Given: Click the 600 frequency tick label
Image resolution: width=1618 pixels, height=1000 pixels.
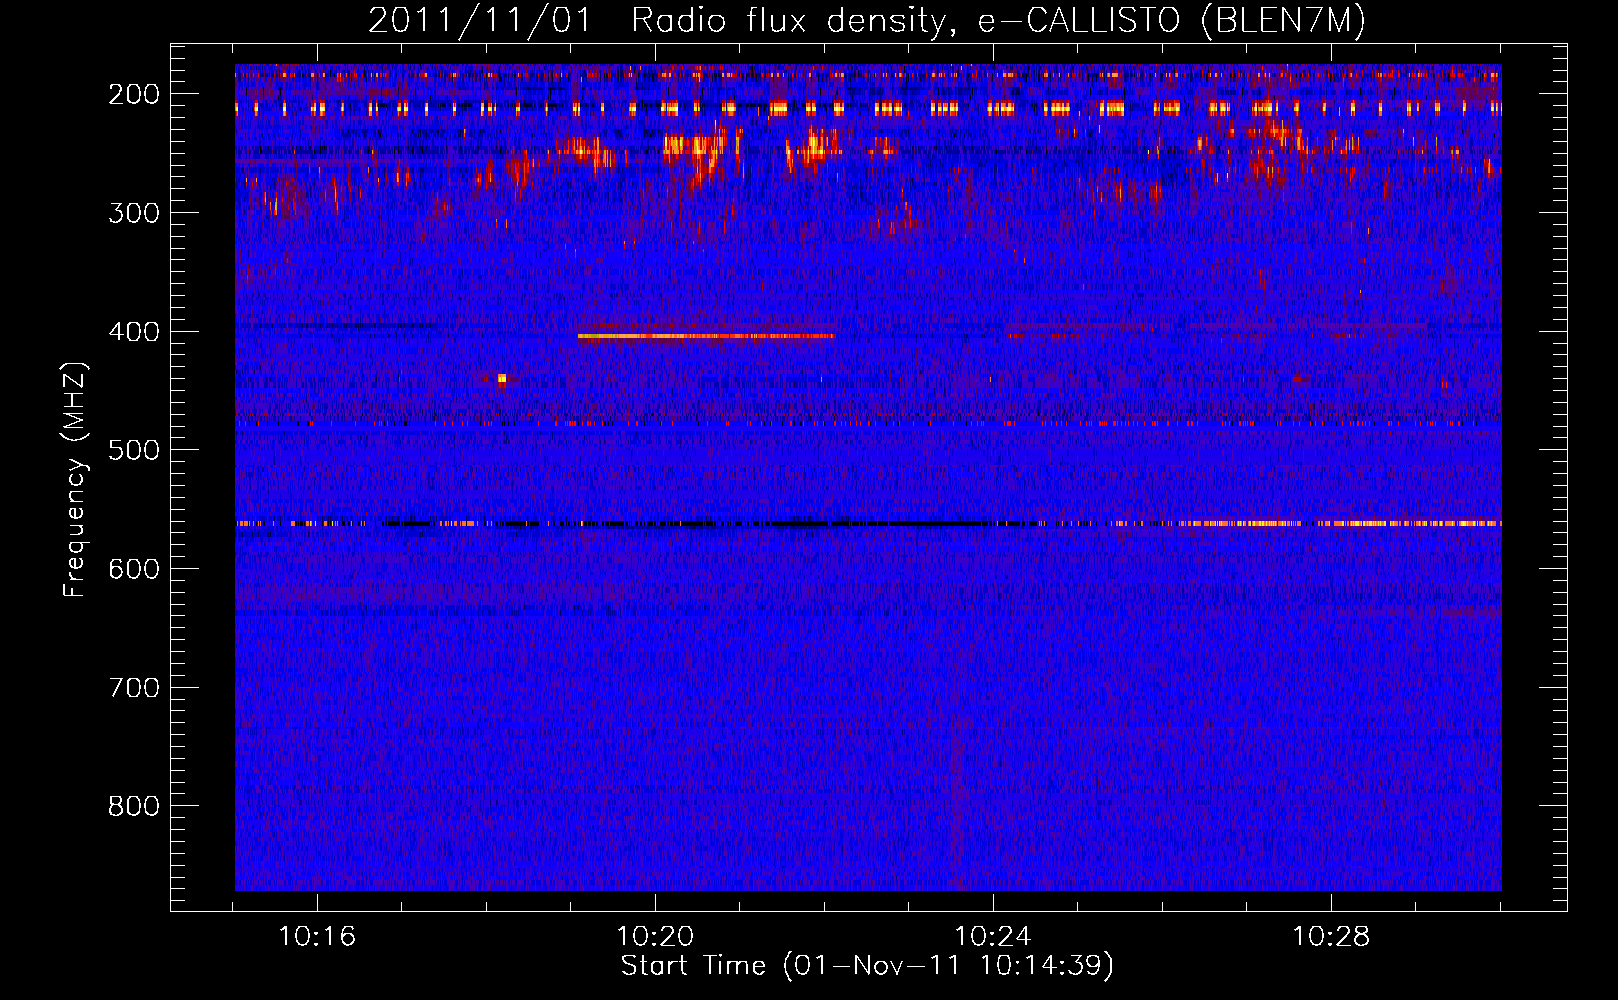Looking at the screenshot, I should coord(134,569).
